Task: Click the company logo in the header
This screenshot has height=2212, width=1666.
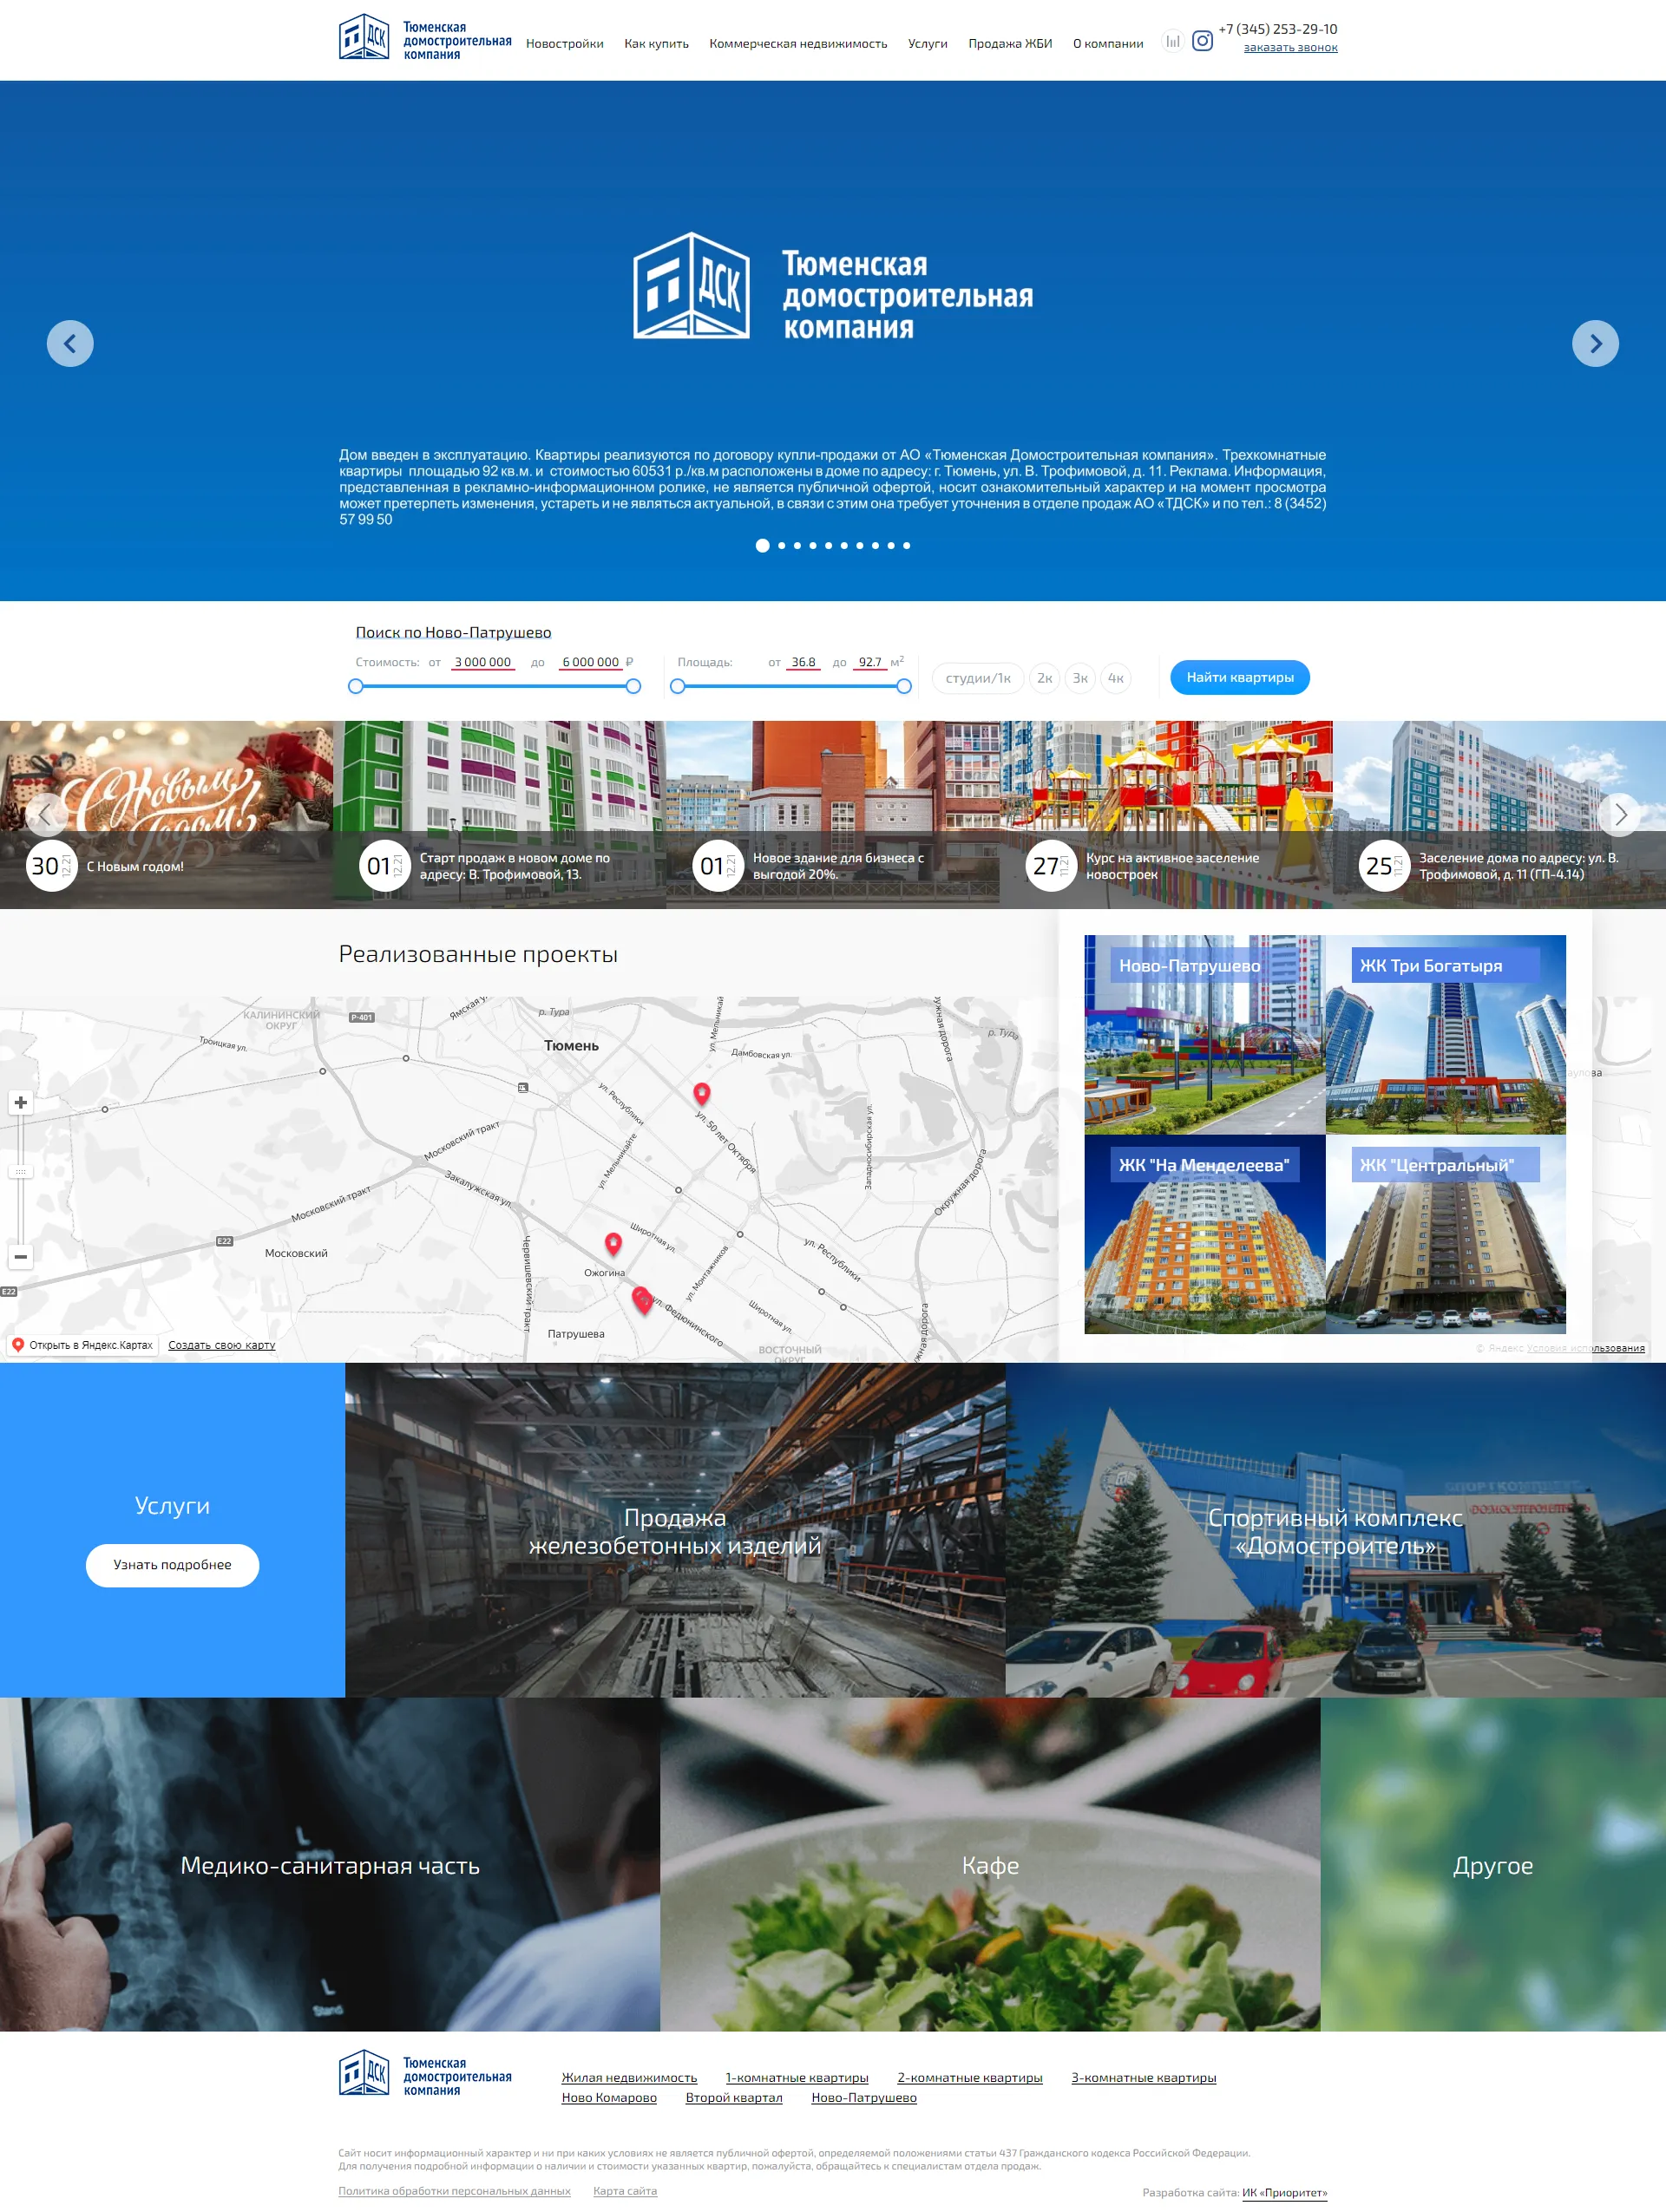Action: coord(425,38)
